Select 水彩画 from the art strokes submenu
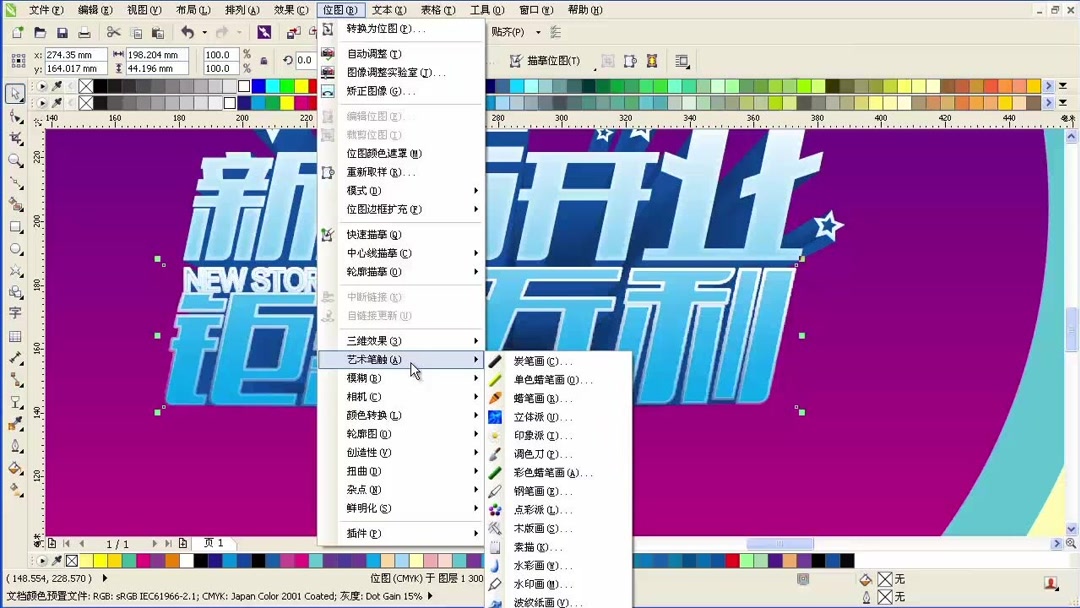Viewport: 1080px width, 608px height. click(x=543, y=565)
